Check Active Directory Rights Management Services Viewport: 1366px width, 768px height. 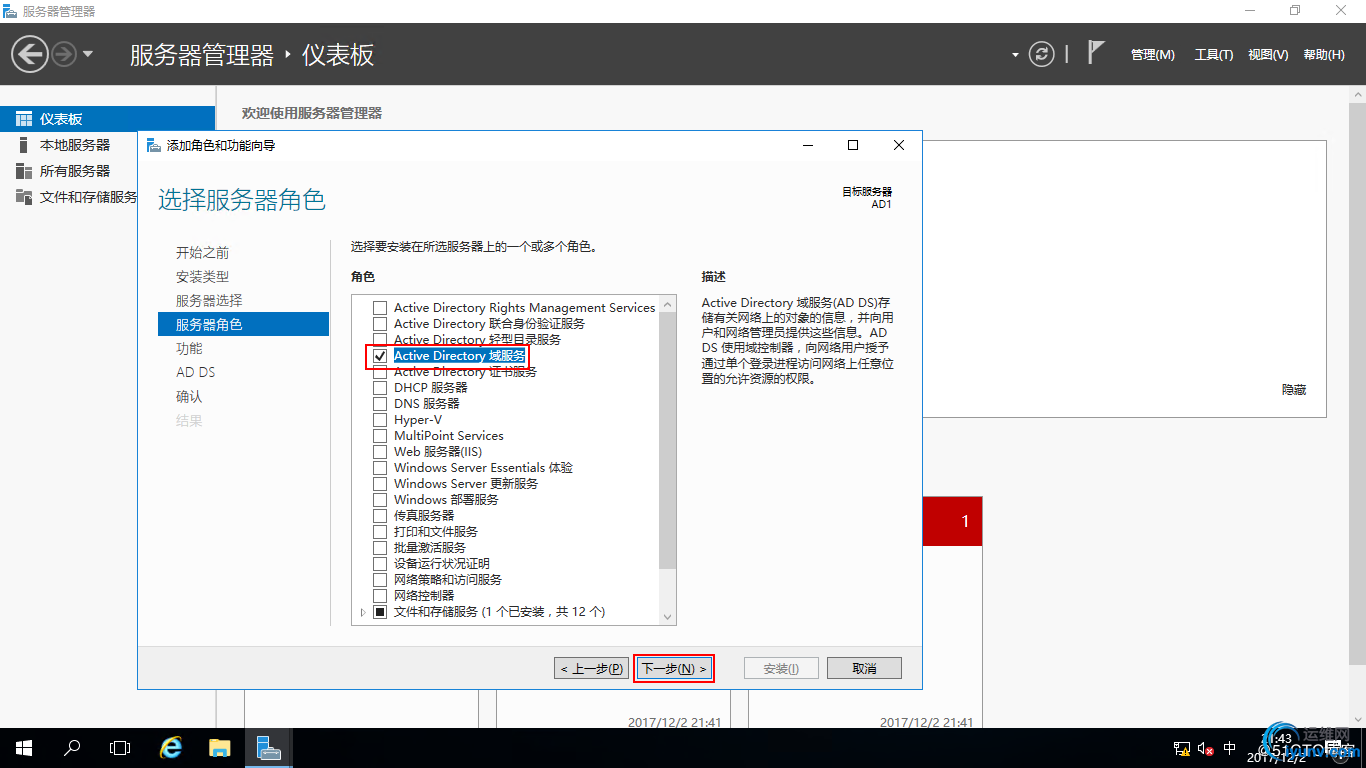(x=379, y=308)
